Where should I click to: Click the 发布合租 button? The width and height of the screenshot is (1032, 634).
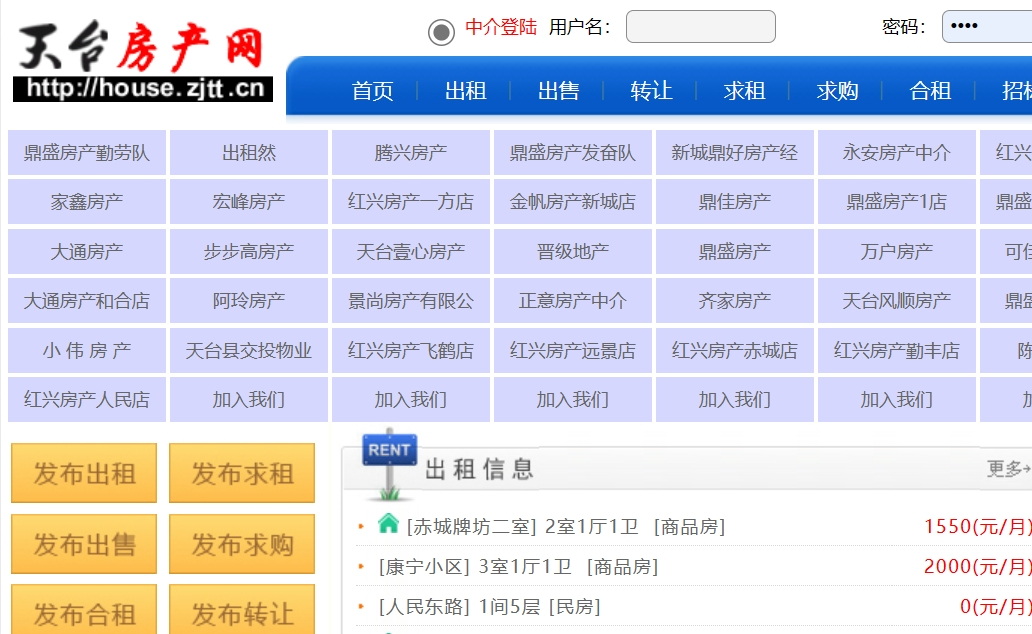click(84, 610)
